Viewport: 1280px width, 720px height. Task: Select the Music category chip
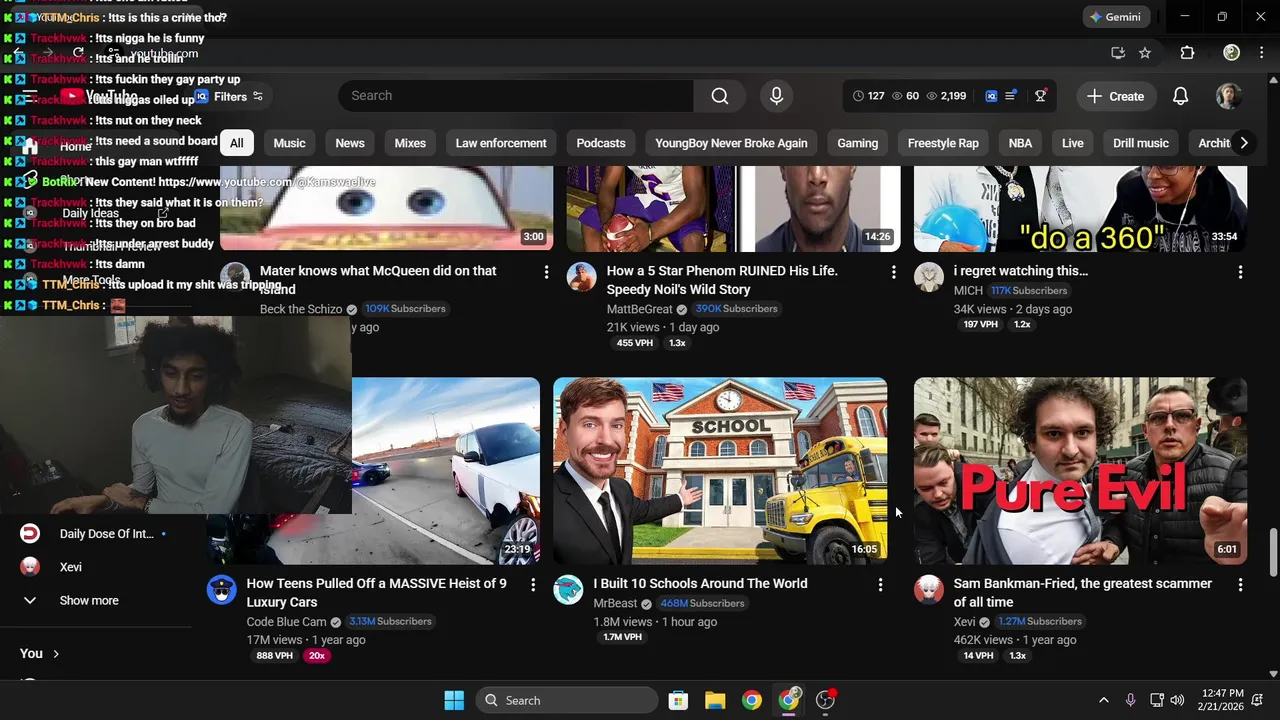pyautogui.click(x=290, y=143)
